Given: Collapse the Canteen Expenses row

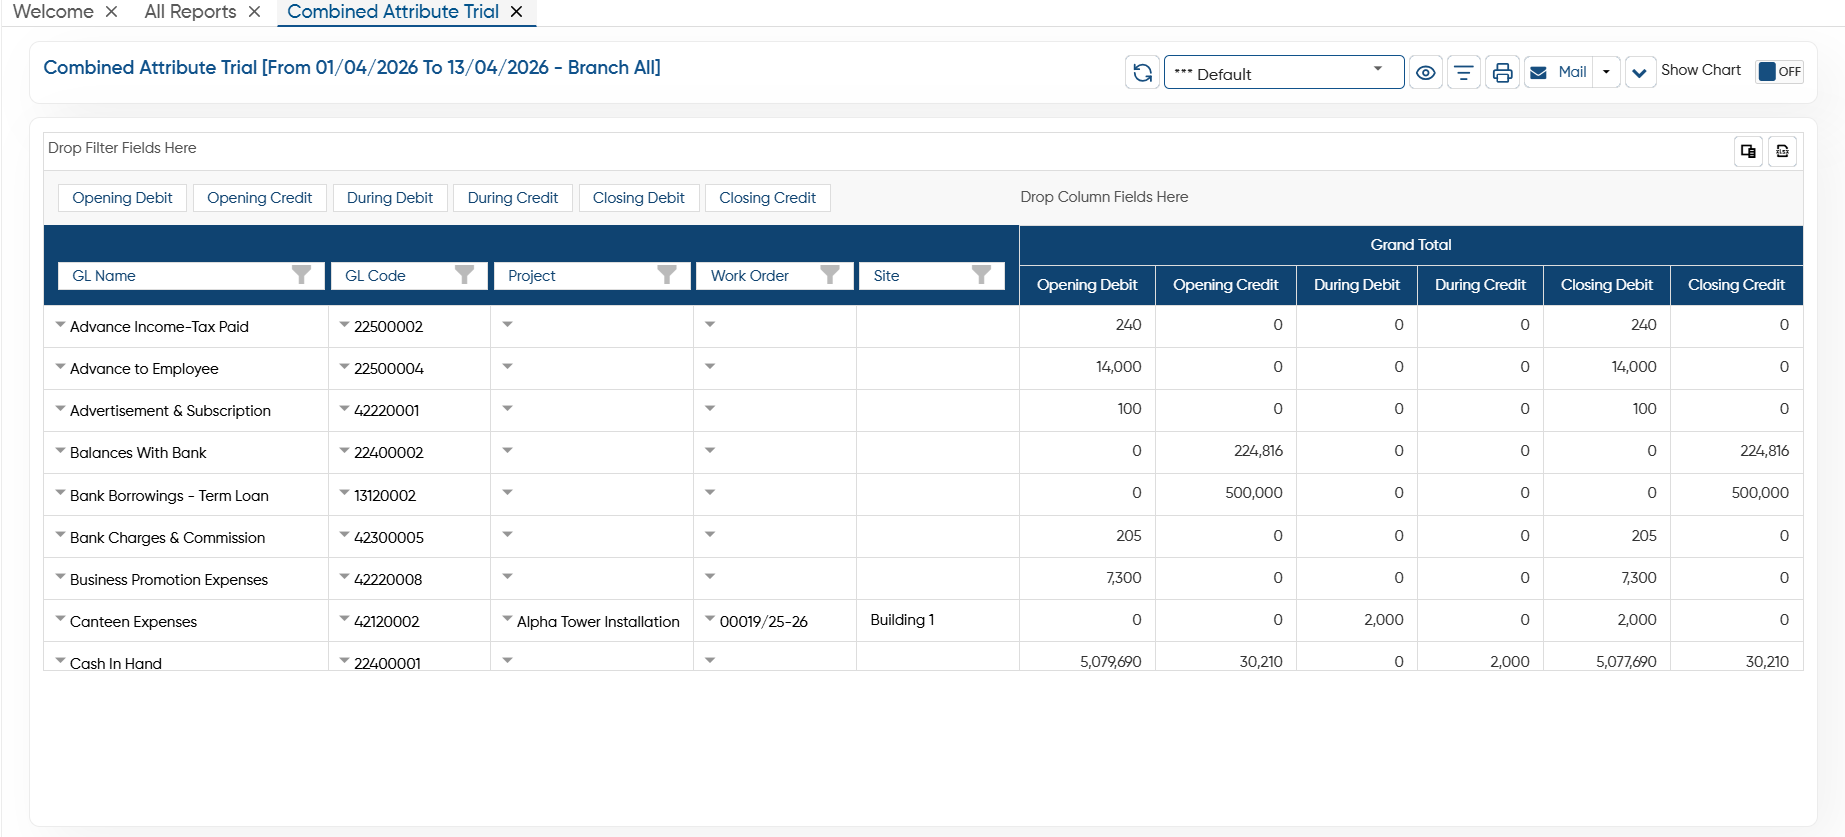Looking at the screenshot, I should [x=60, y=620].
